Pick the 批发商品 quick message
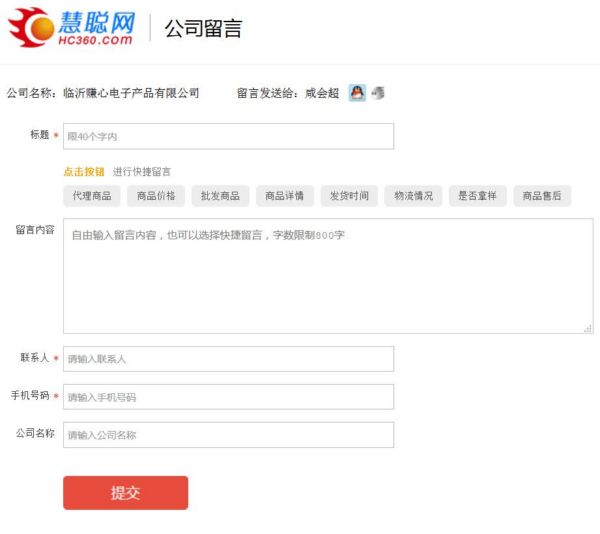The width and height of the screenshot is (600, 534). coord(220,196)
